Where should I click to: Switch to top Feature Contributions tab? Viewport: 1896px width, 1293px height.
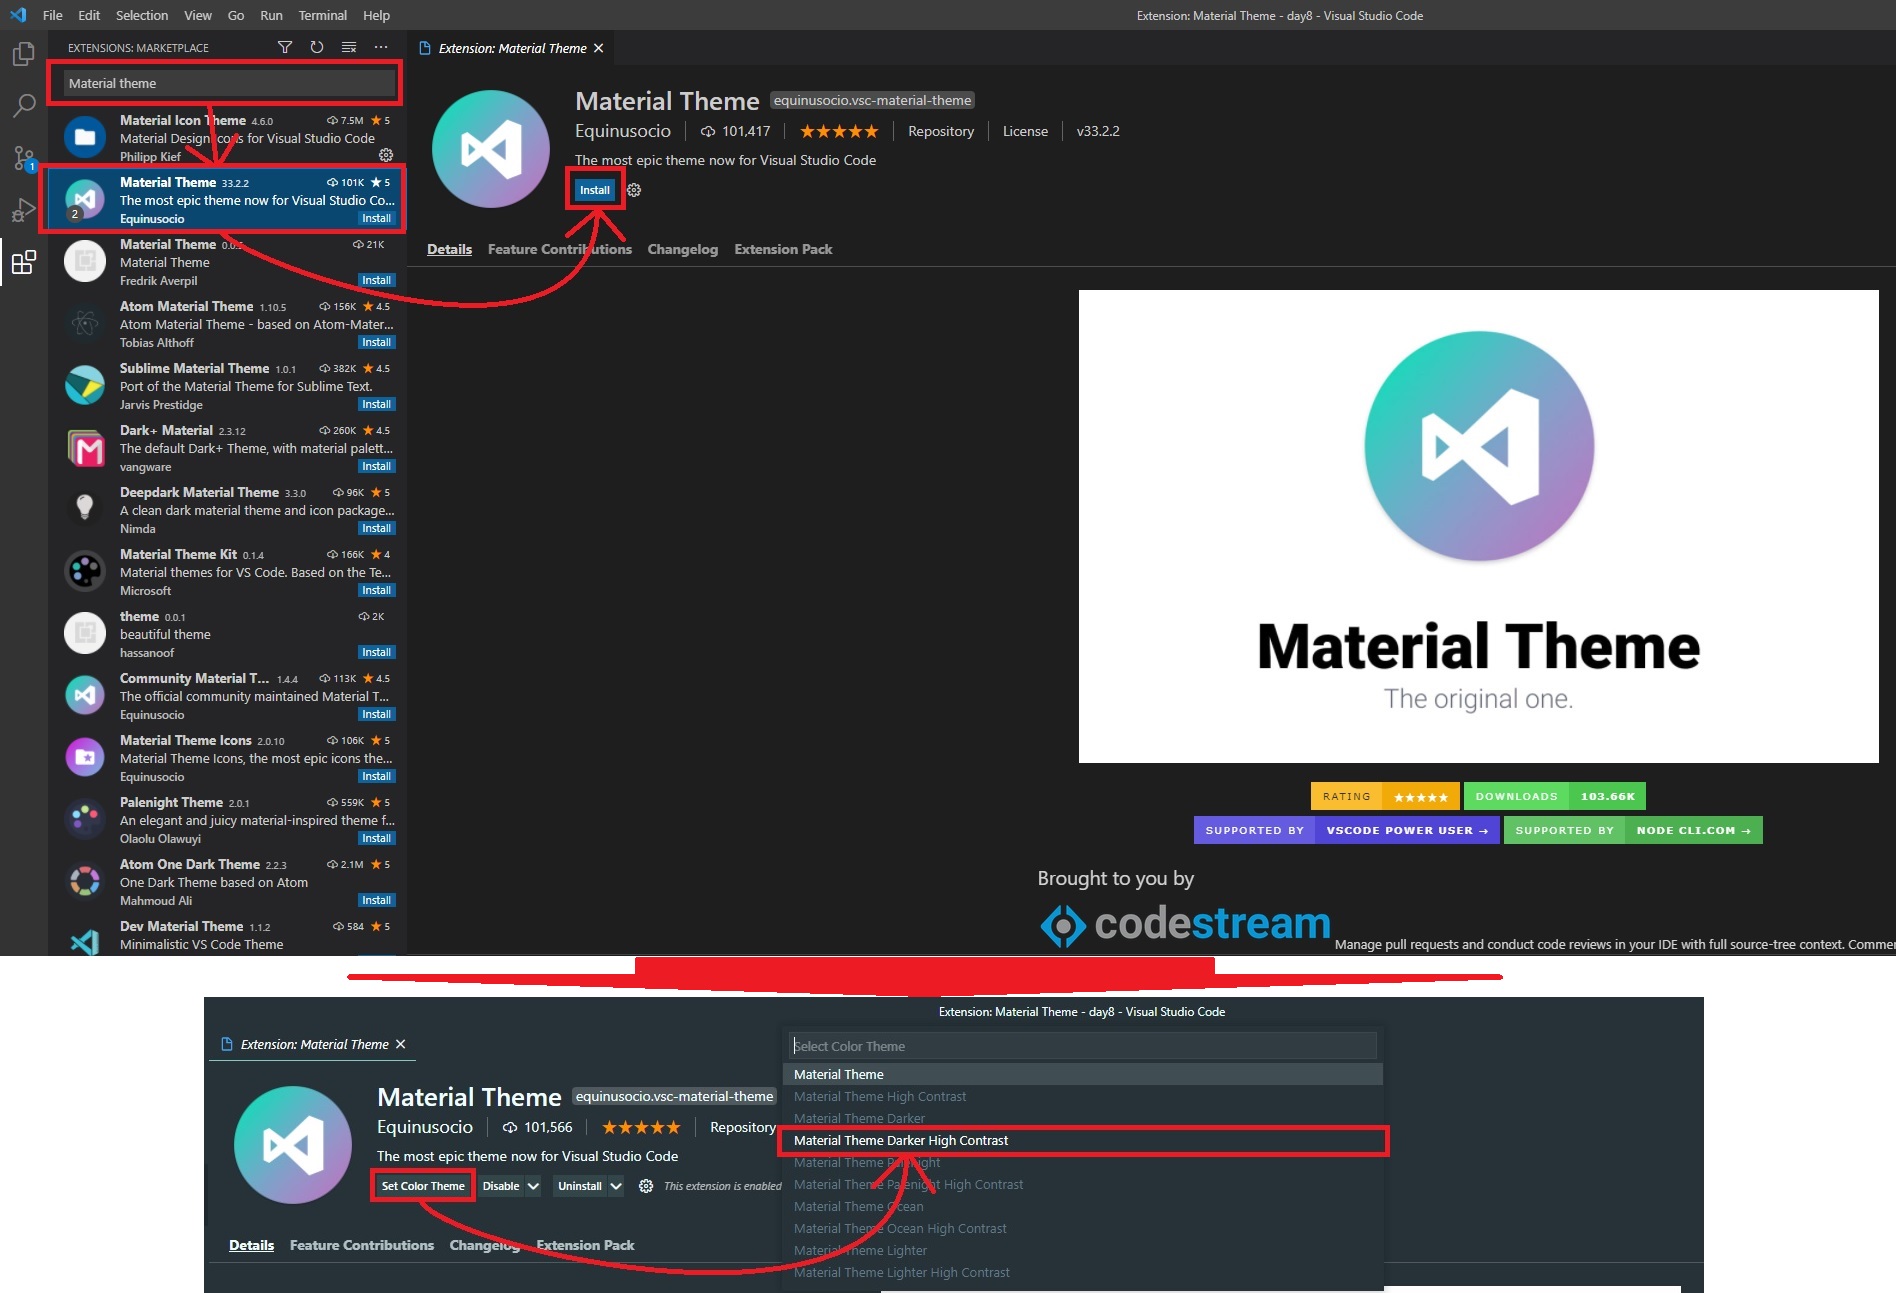click(560, 249)
